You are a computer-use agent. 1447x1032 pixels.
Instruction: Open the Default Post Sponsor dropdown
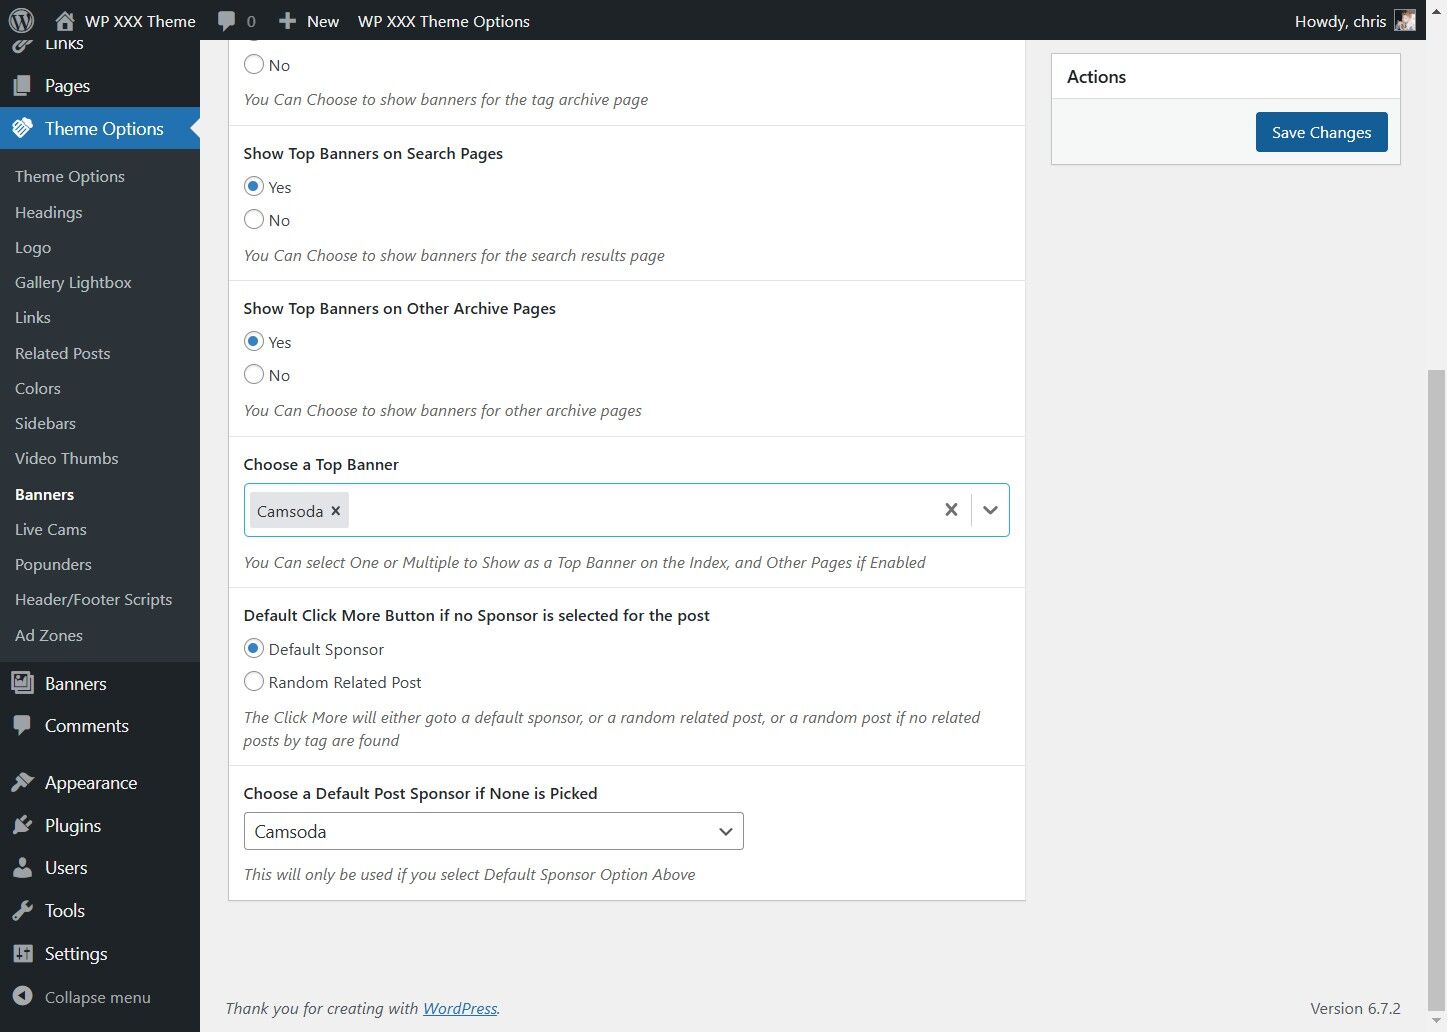724,831
